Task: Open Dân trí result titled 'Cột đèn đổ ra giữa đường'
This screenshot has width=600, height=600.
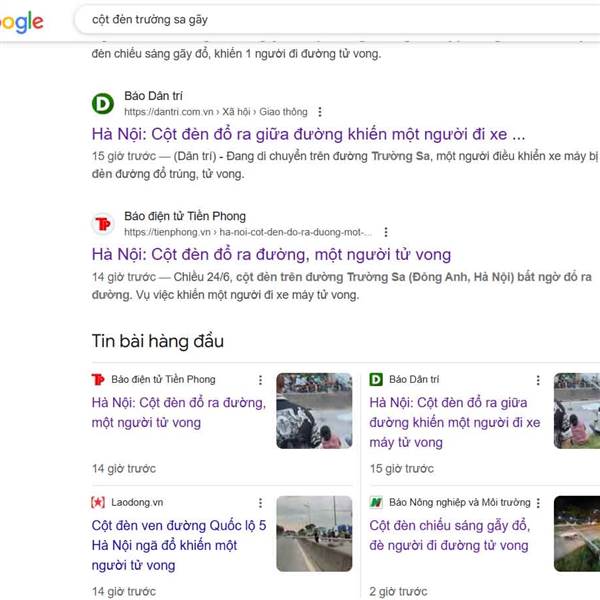Action: pos(308,134)
